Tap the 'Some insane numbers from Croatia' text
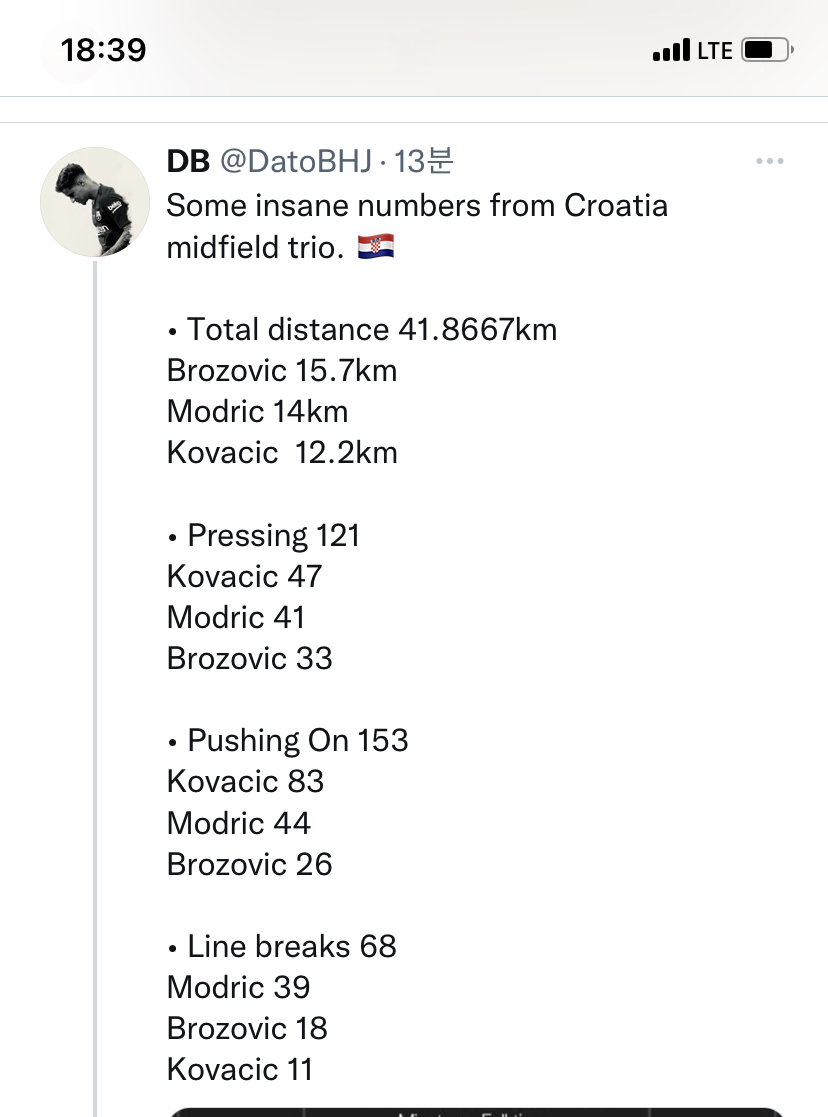 pyautogui.click(x=417, y=206)
